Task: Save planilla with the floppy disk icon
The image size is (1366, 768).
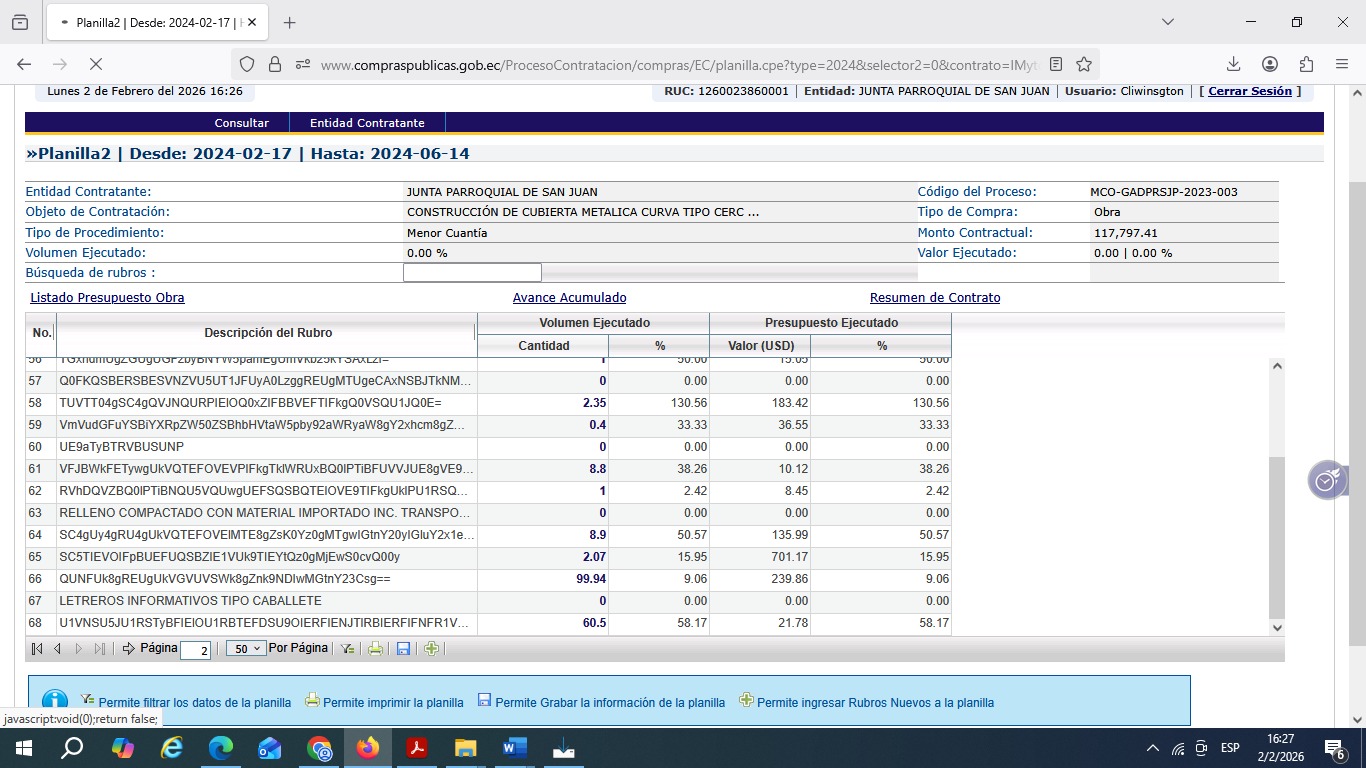Action: tap(403, 649)
